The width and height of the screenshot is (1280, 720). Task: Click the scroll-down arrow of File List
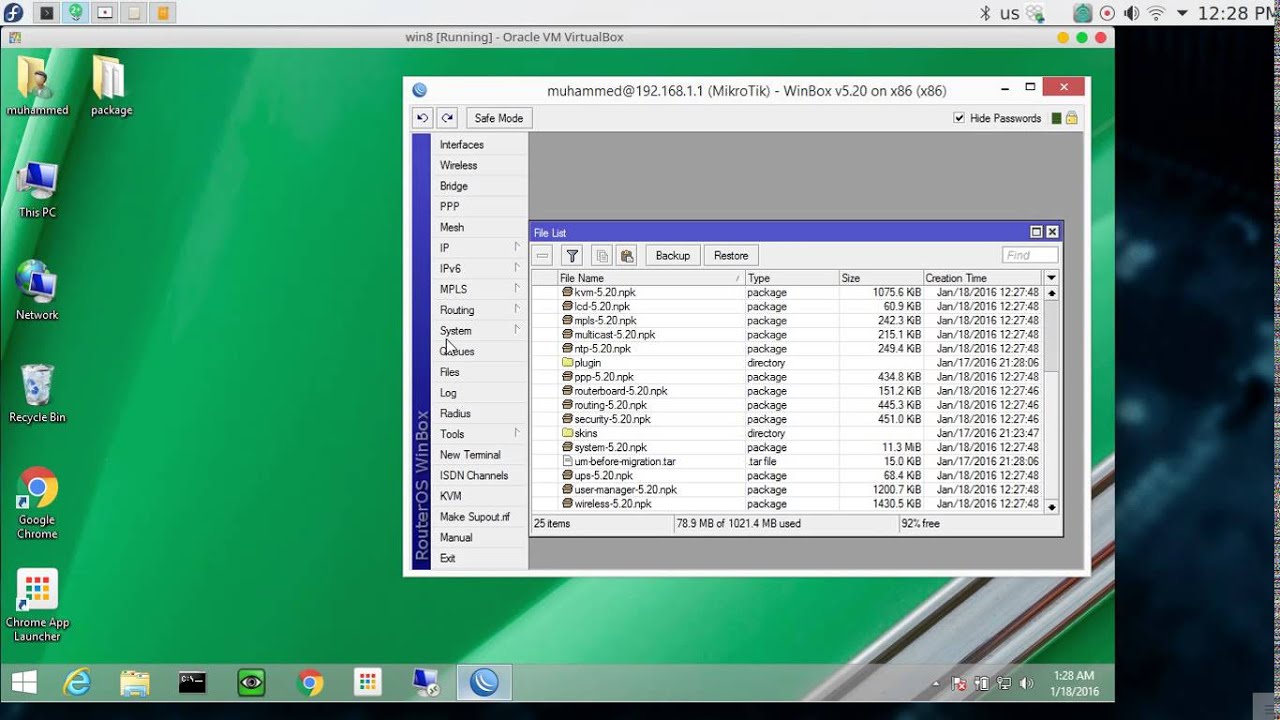[x=1051, y=507]
